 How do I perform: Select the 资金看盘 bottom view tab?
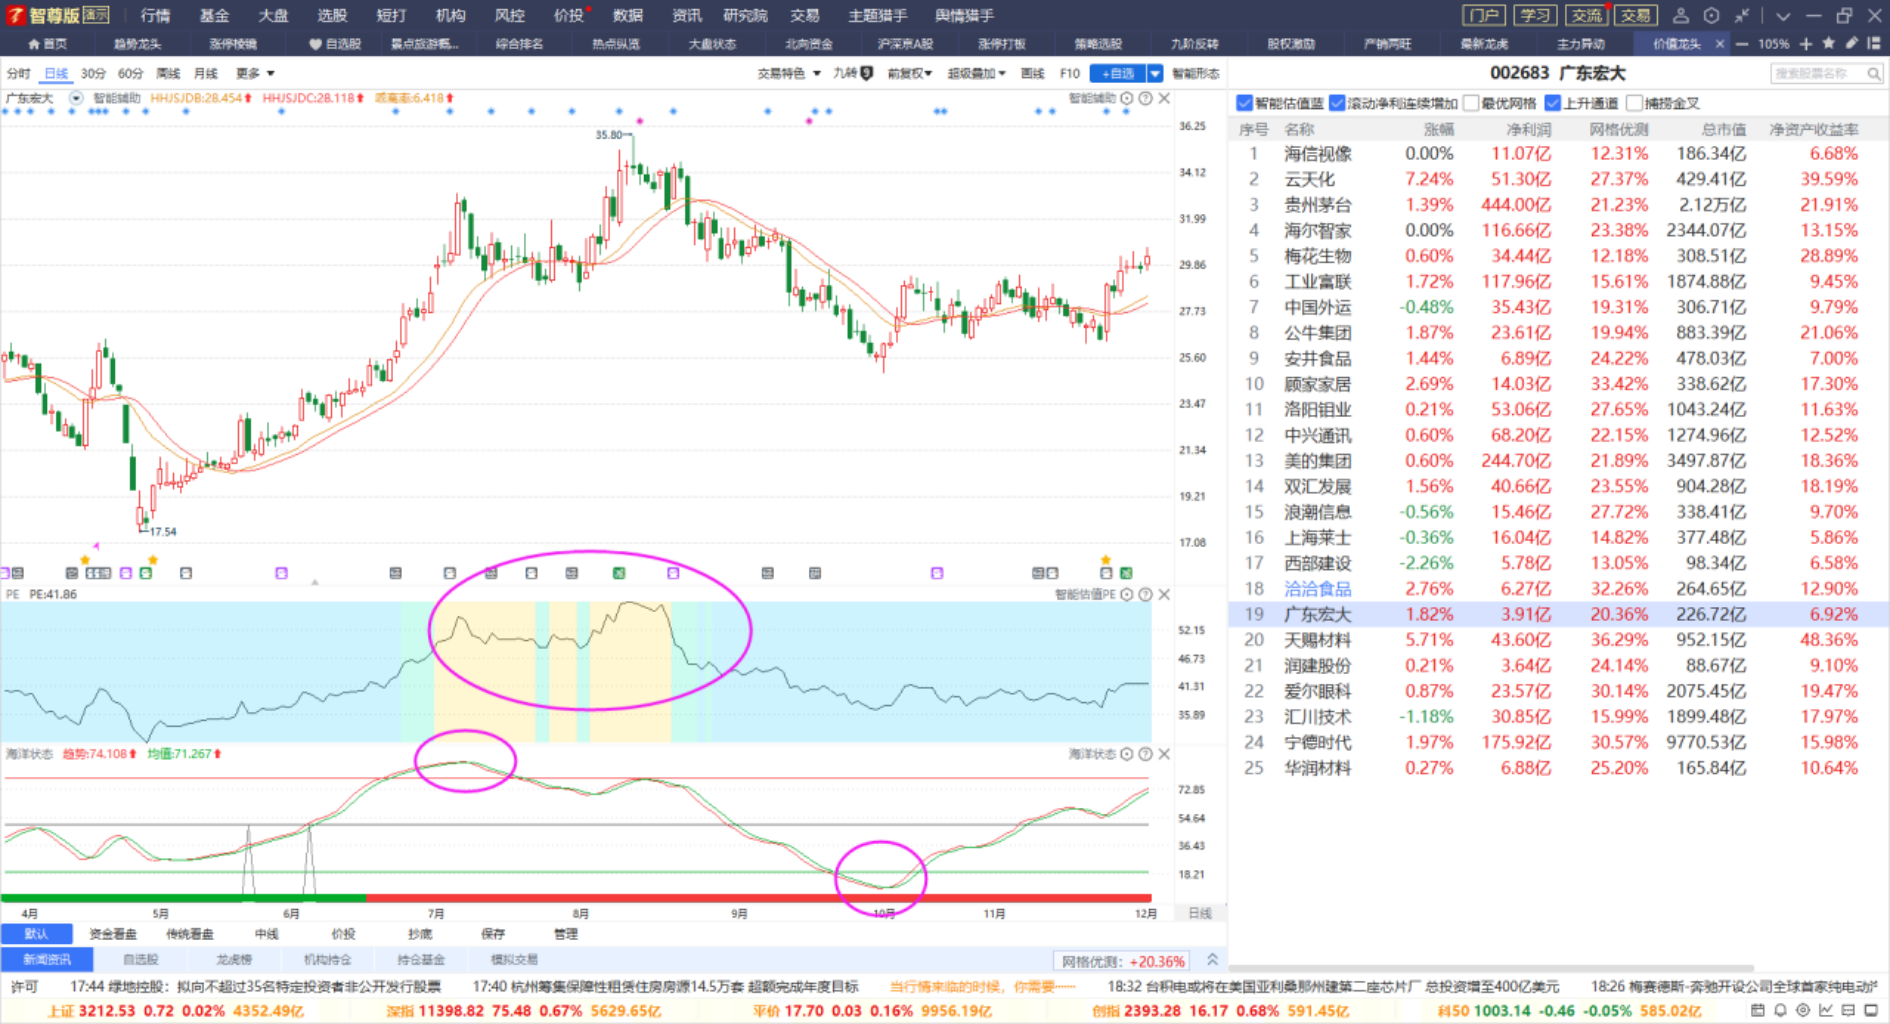(x=113, y=934)
